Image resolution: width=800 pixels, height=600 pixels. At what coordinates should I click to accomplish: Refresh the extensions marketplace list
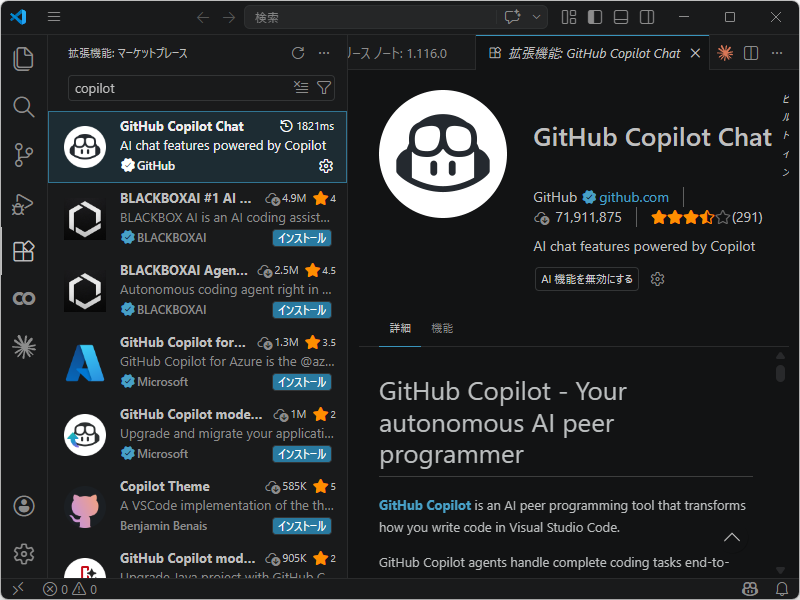[x=298, y=53]
